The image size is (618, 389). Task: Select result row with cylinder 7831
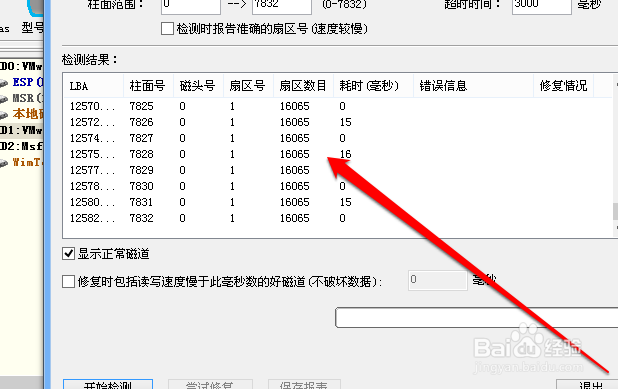click(x=338, y=202)
